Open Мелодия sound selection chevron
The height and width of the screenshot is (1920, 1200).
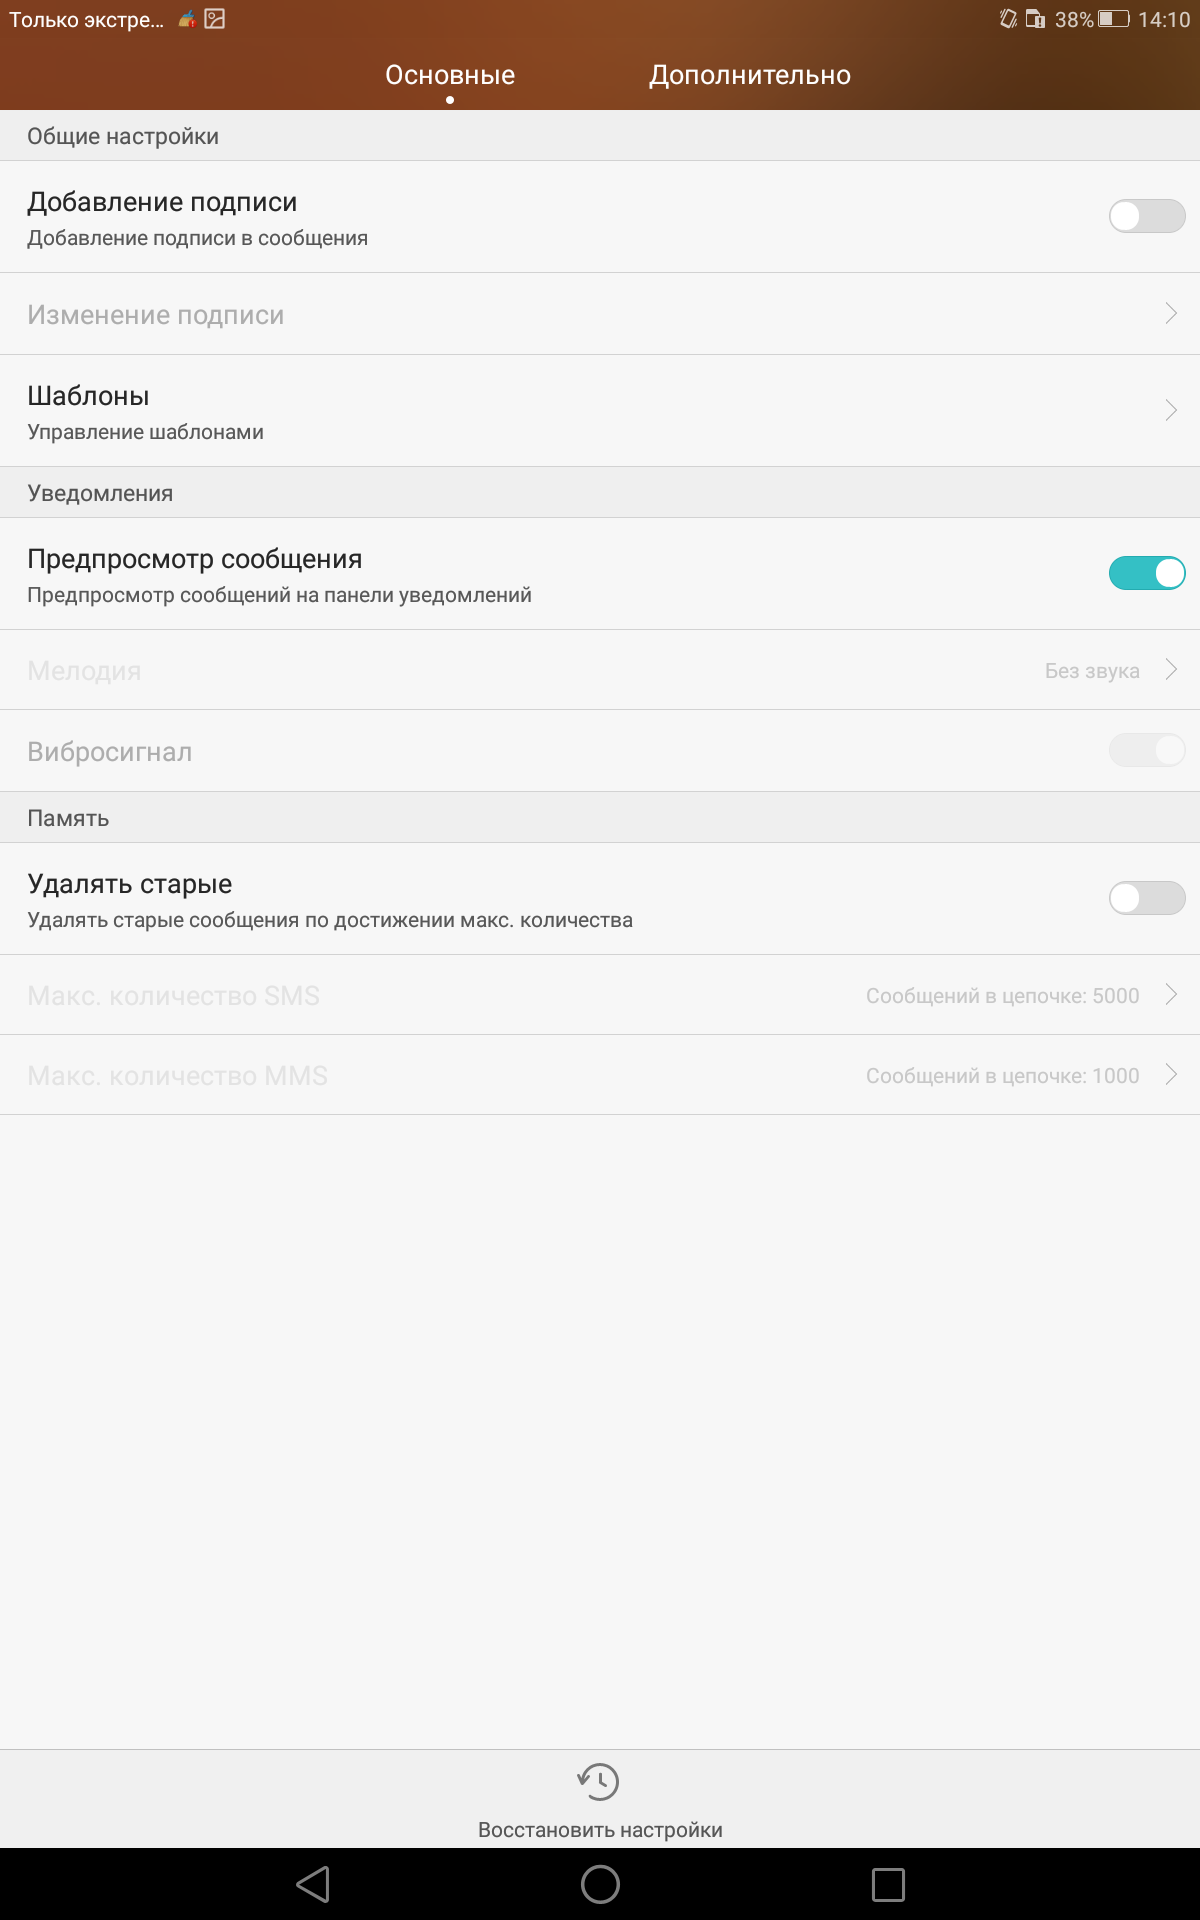(1171, 669)
